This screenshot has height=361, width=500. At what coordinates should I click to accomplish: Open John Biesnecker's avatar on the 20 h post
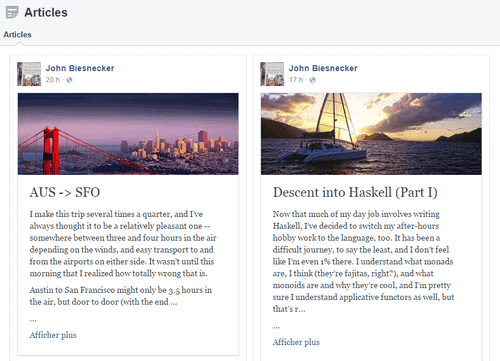tap(29, 74)
